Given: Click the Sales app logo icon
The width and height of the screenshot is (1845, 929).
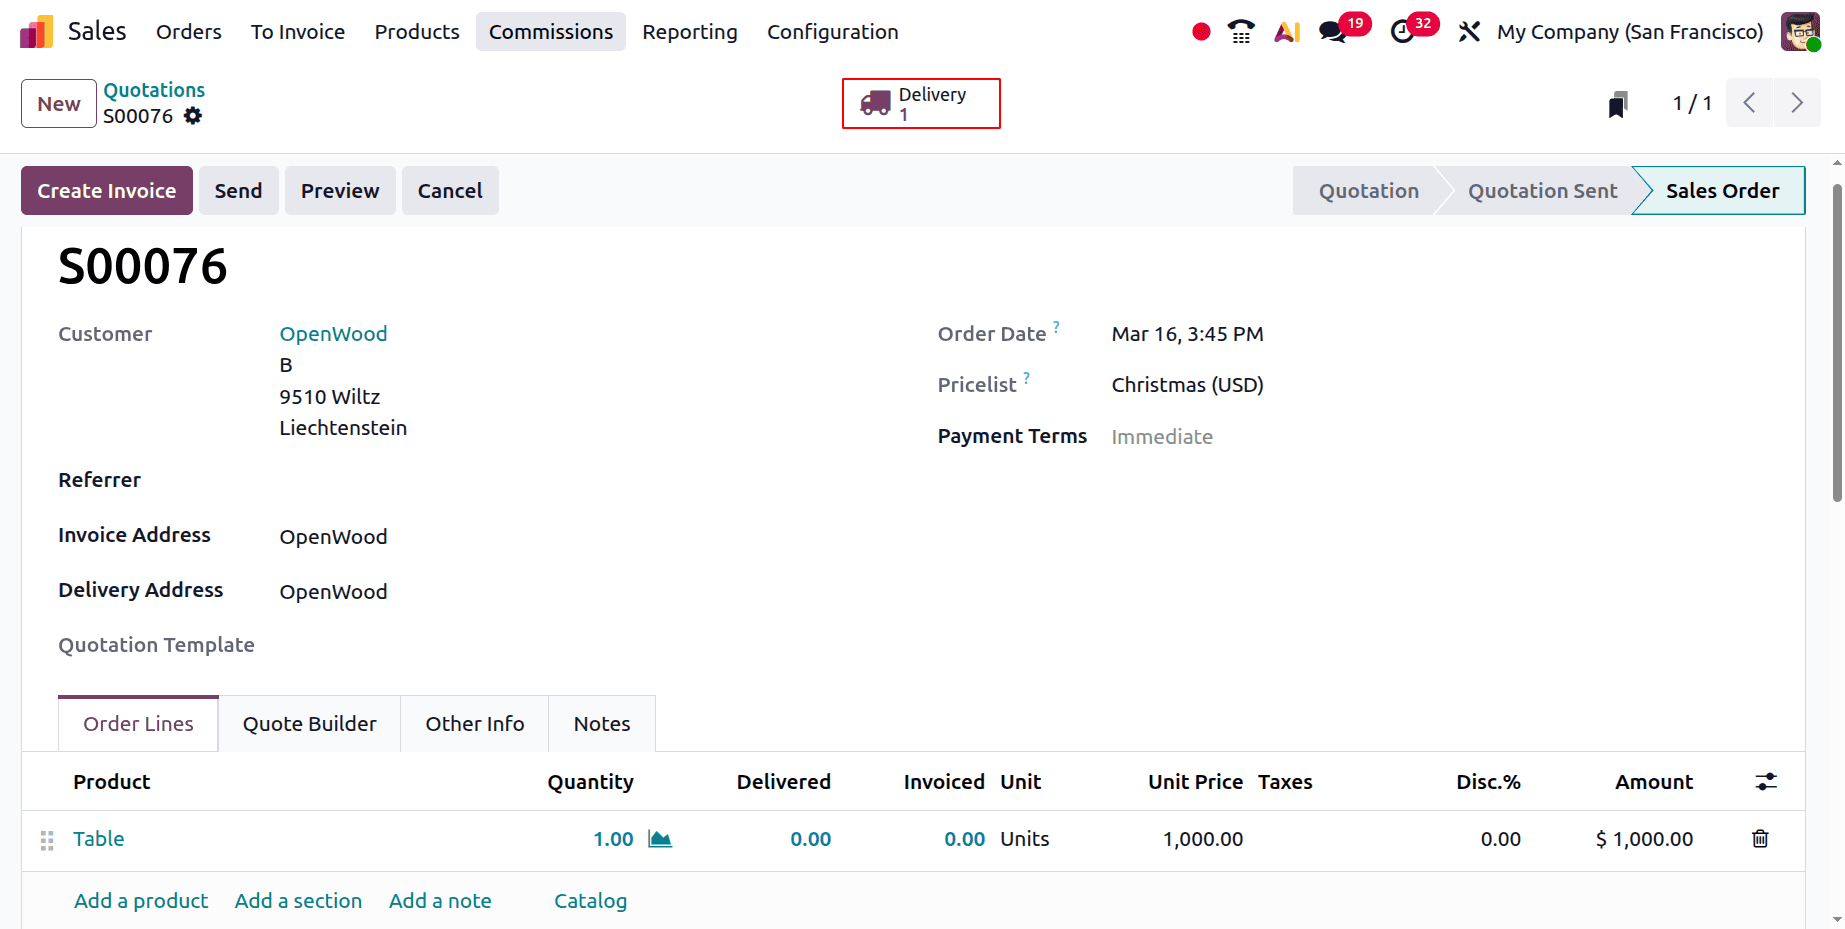Looking at the screenshot, I should coord(36,32).
